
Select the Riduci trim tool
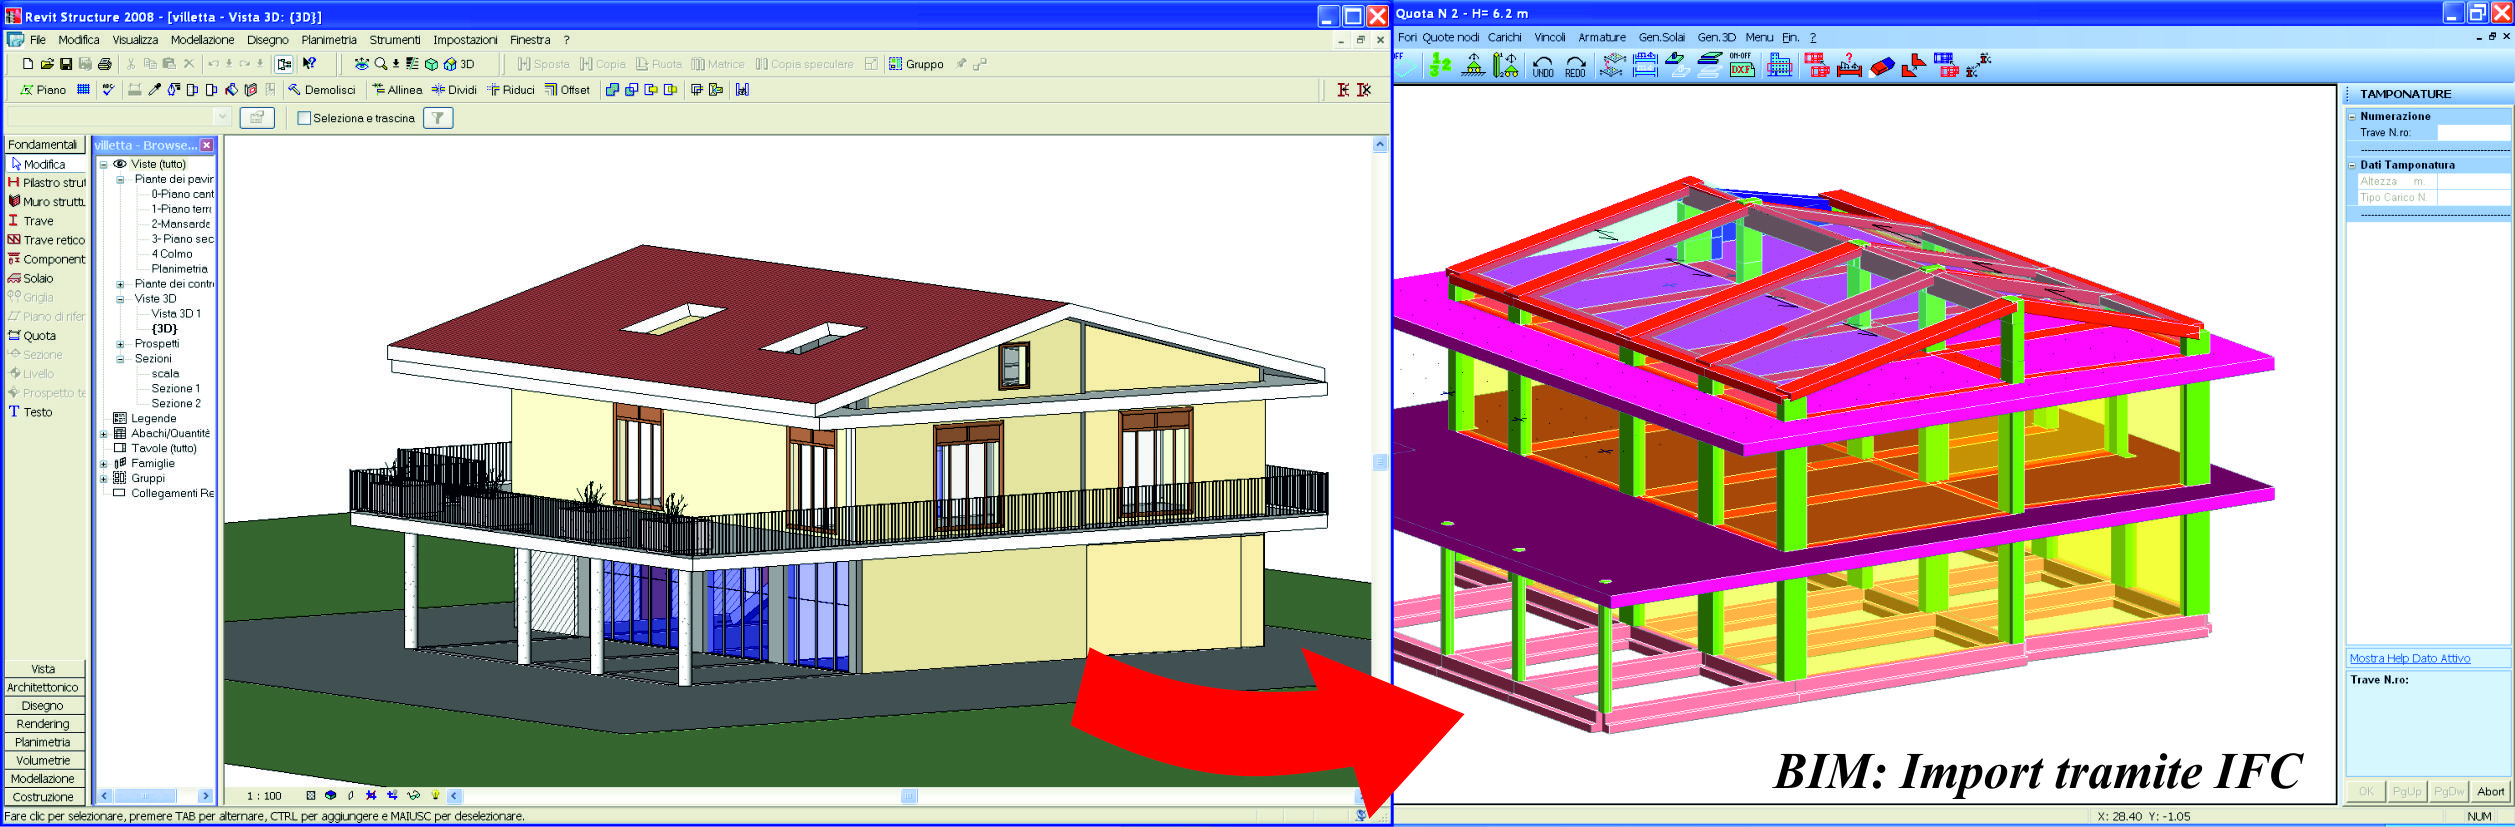[511, 90]
